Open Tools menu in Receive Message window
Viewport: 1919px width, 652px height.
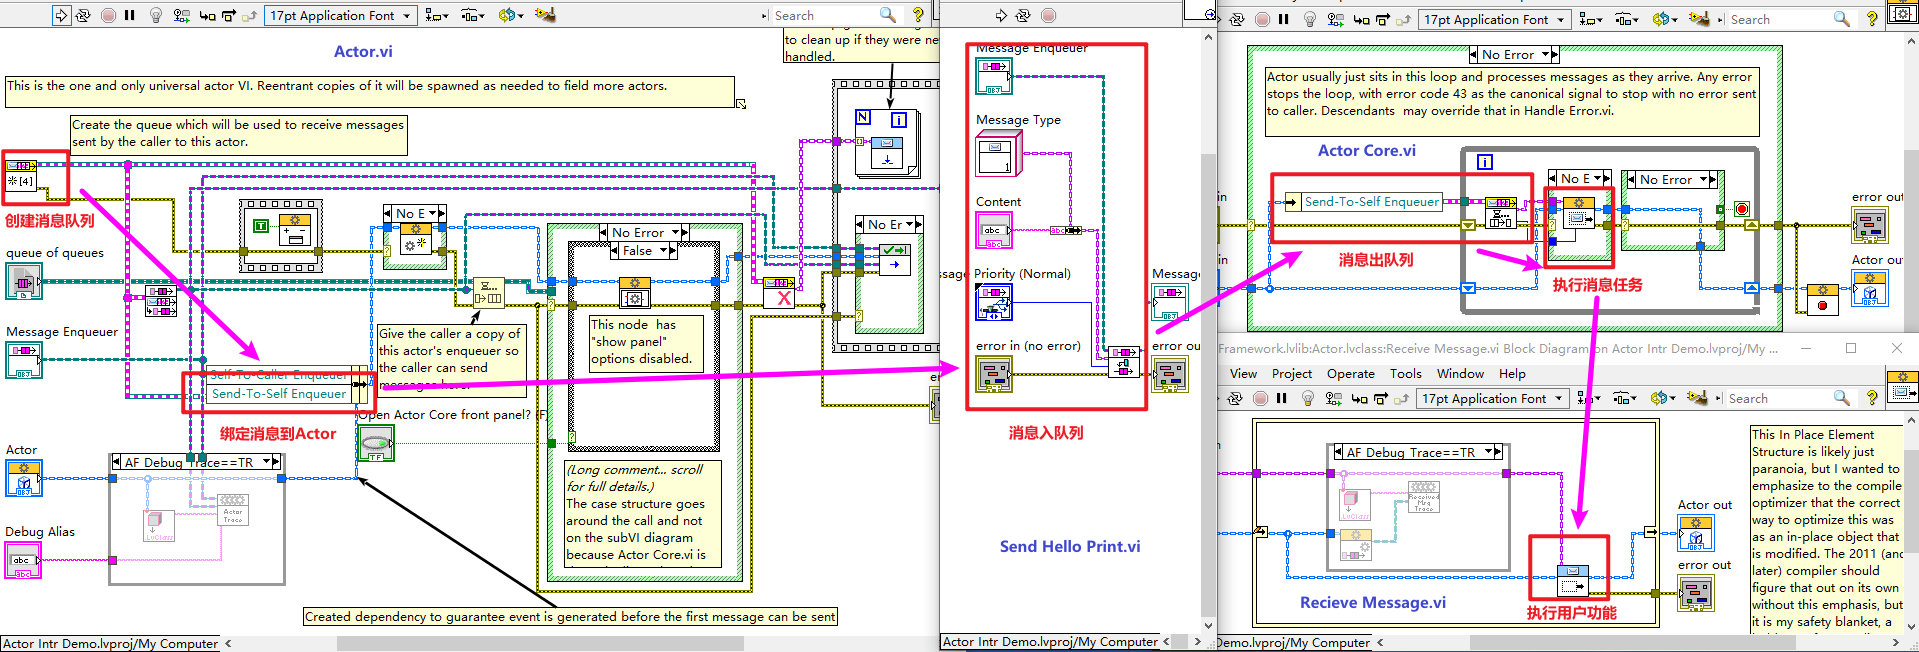pyautogui.click(x=1405, y=373)
